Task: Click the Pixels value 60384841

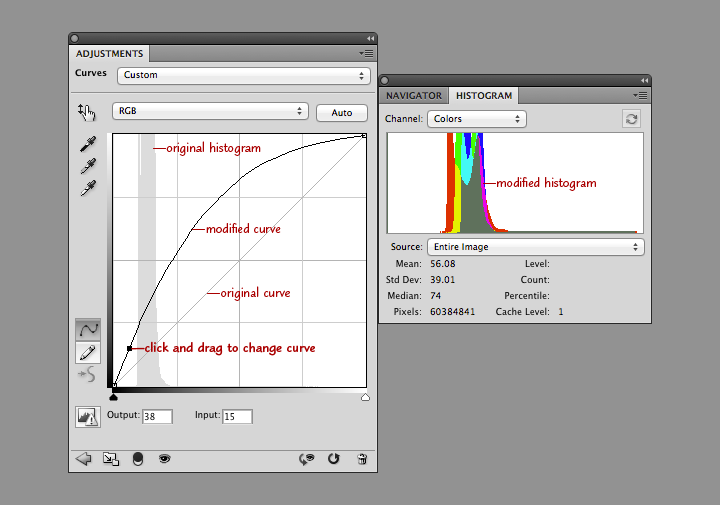Action: (x=452, y=312)
